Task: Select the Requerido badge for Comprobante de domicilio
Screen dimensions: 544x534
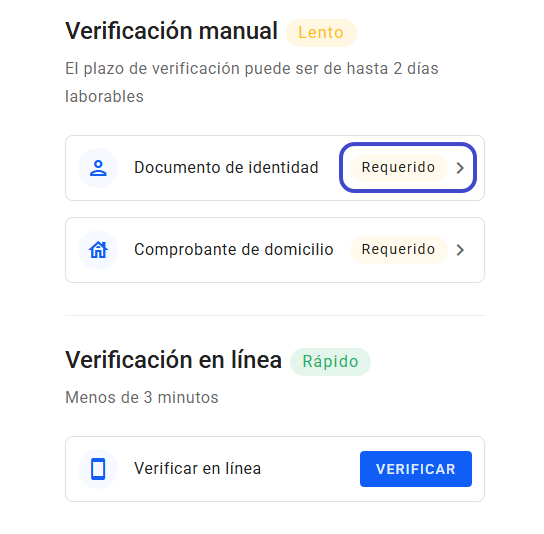Action: coord(399,249)
